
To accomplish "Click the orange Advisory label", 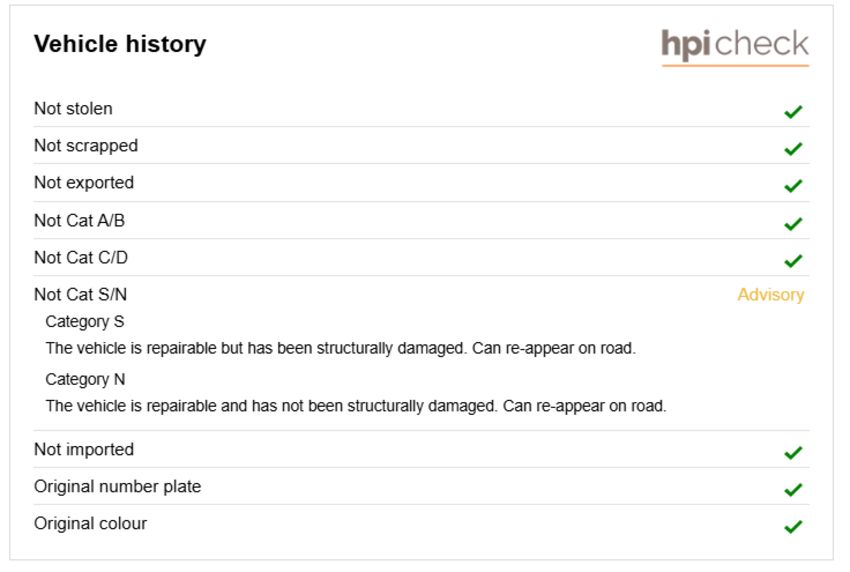I will click(770, 295).
